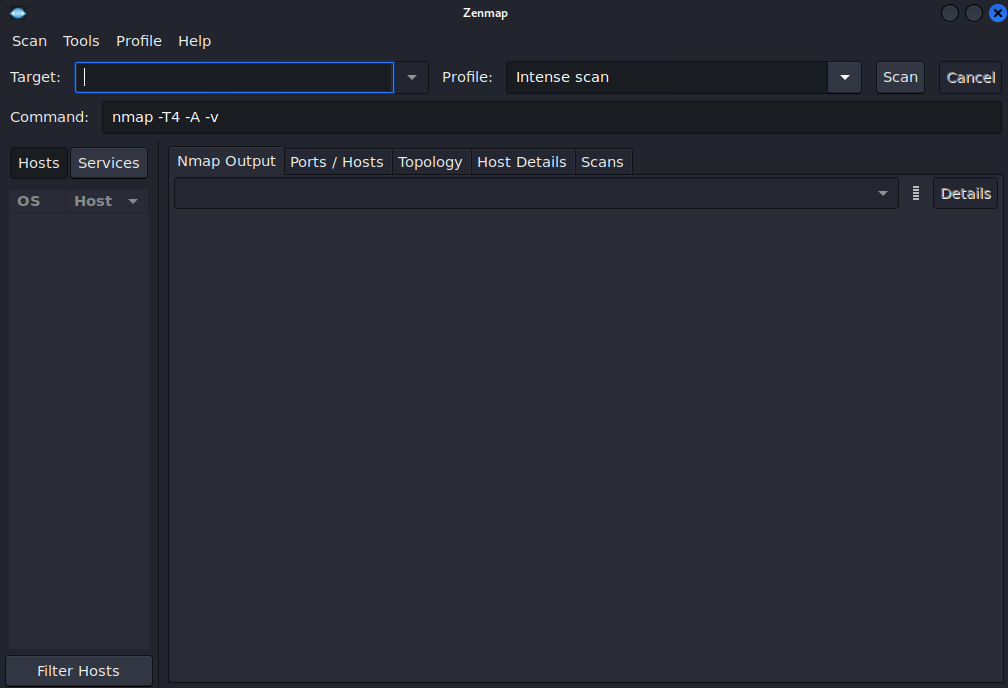Click the output options lines icon beside Details
Viewport: 1008px width, 688px height.
click(x=915, y=194)
